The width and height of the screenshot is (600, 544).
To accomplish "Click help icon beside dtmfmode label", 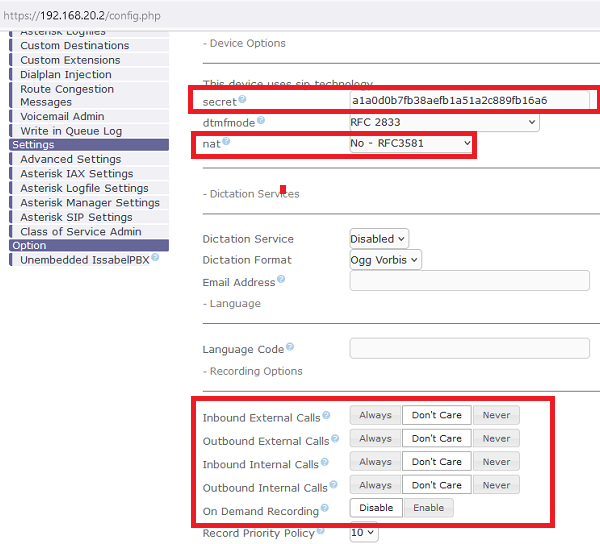I will (261, 121).
